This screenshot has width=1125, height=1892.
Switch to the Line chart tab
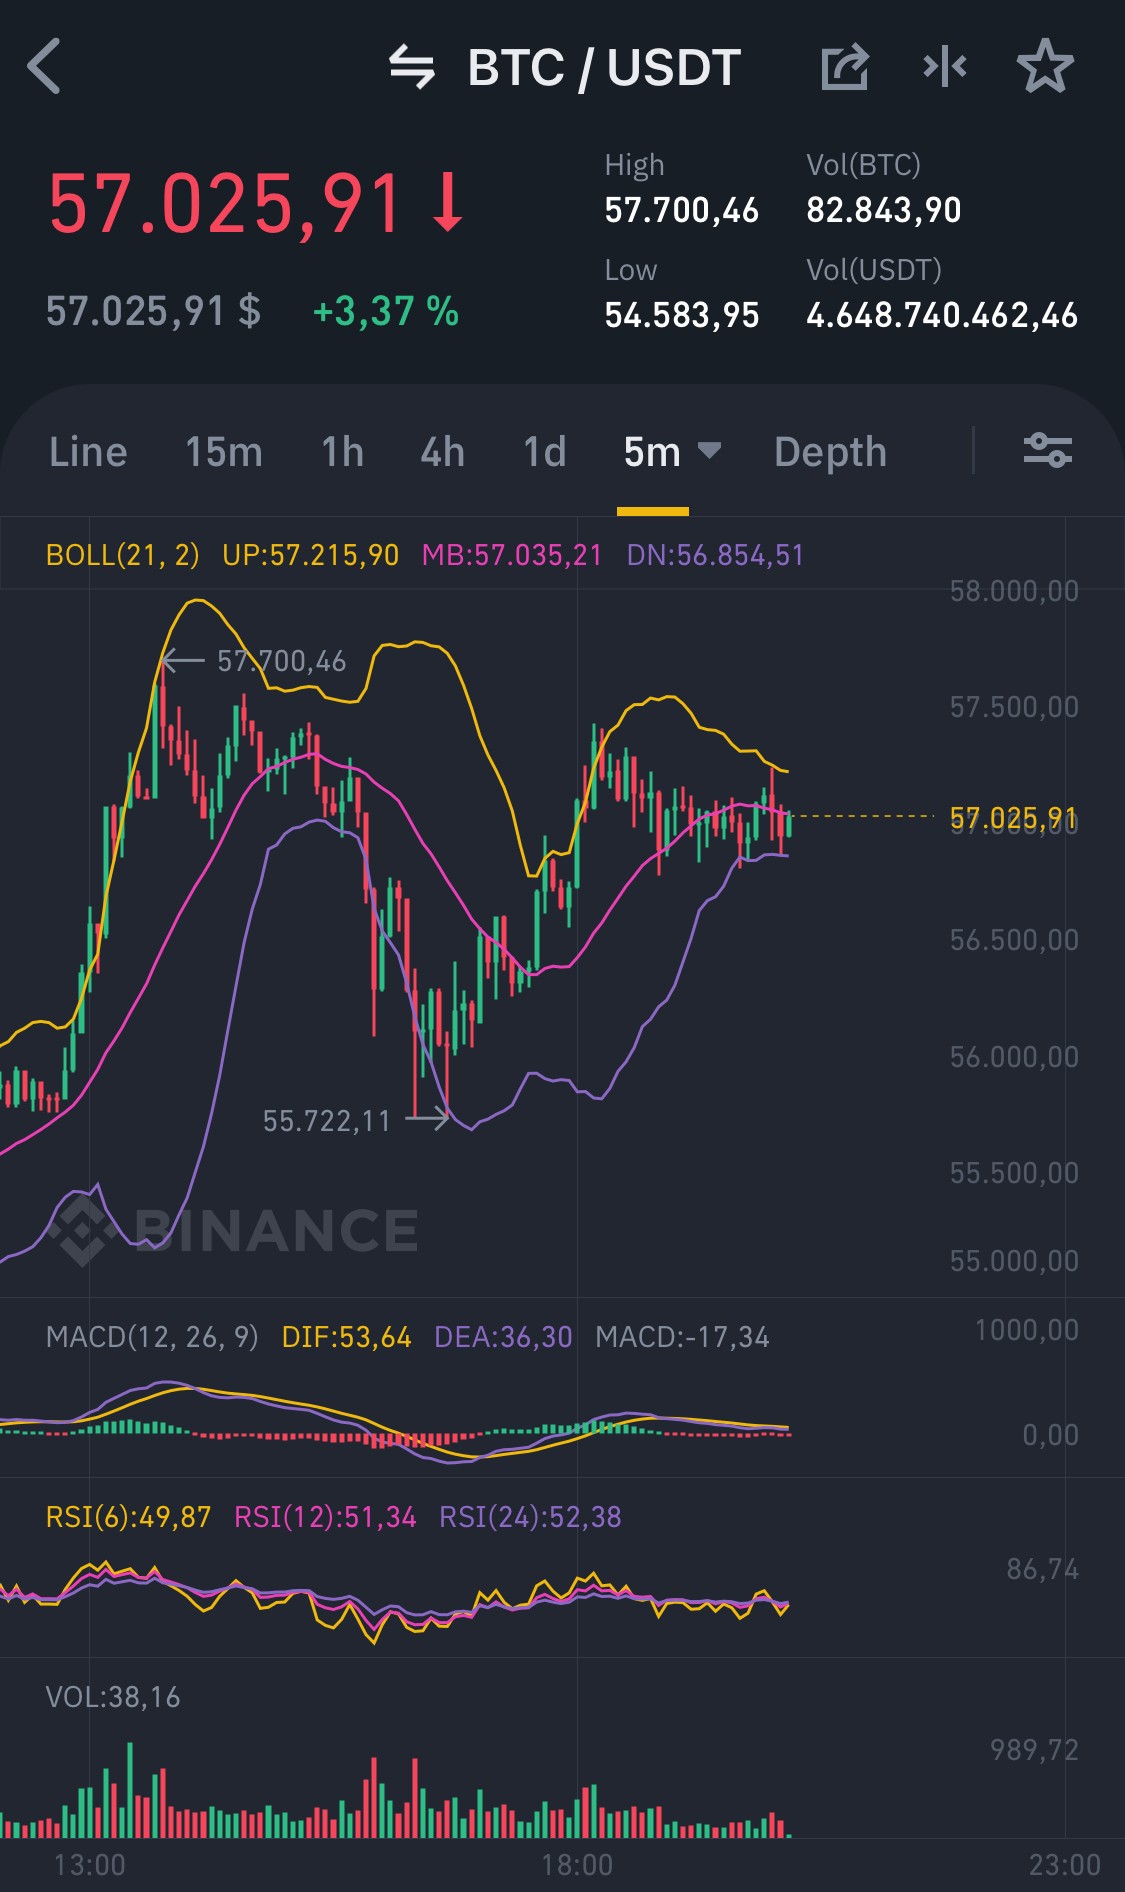coord(88,452)
